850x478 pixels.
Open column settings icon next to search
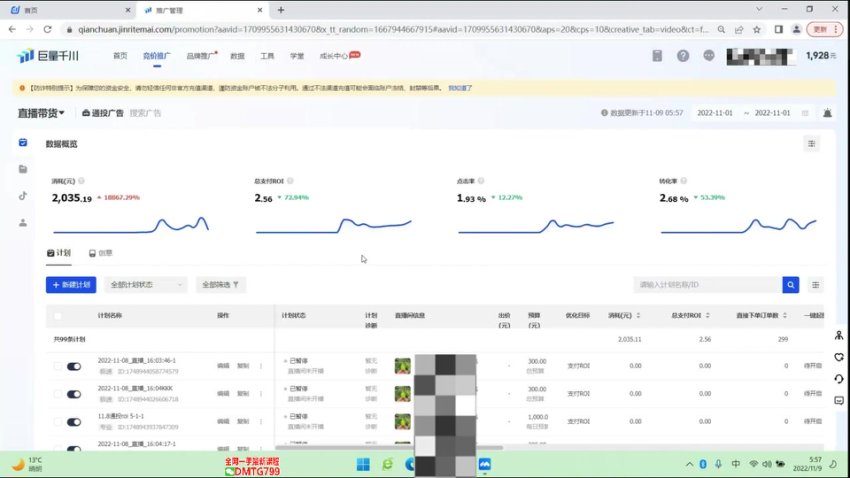(x=817, y=285)
